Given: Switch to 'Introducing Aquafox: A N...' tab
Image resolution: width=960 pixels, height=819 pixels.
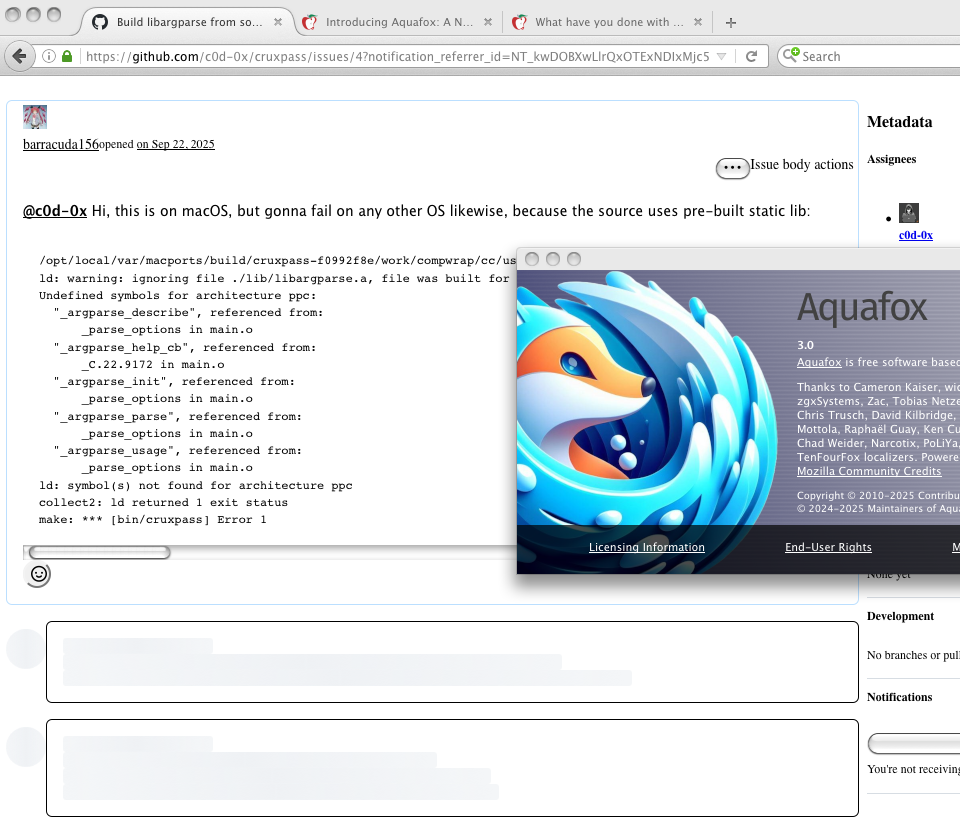Looking at the screenshot, I should 399,22.
